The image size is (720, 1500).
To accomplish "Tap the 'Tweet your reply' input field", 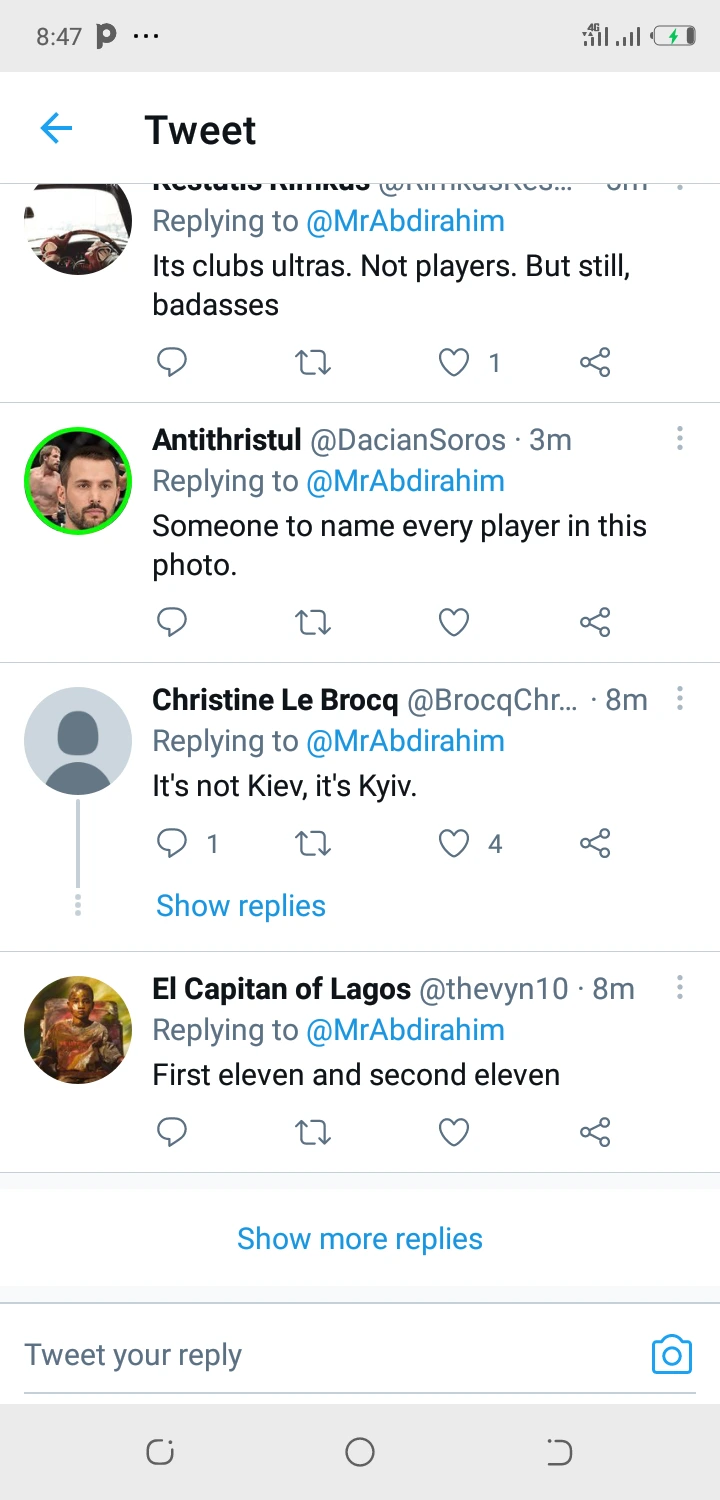I will (300, 1355).
